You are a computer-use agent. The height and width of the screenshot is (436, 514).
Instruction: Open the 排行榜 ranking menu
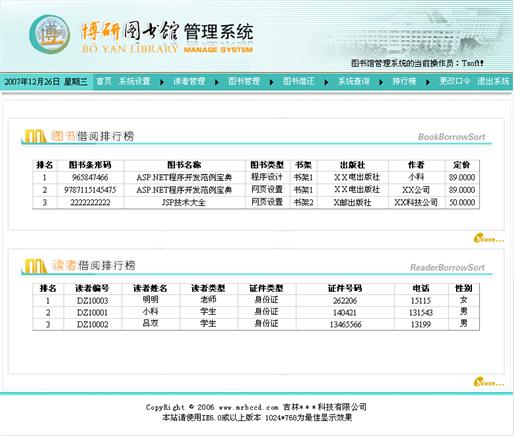tap(404, 81)
